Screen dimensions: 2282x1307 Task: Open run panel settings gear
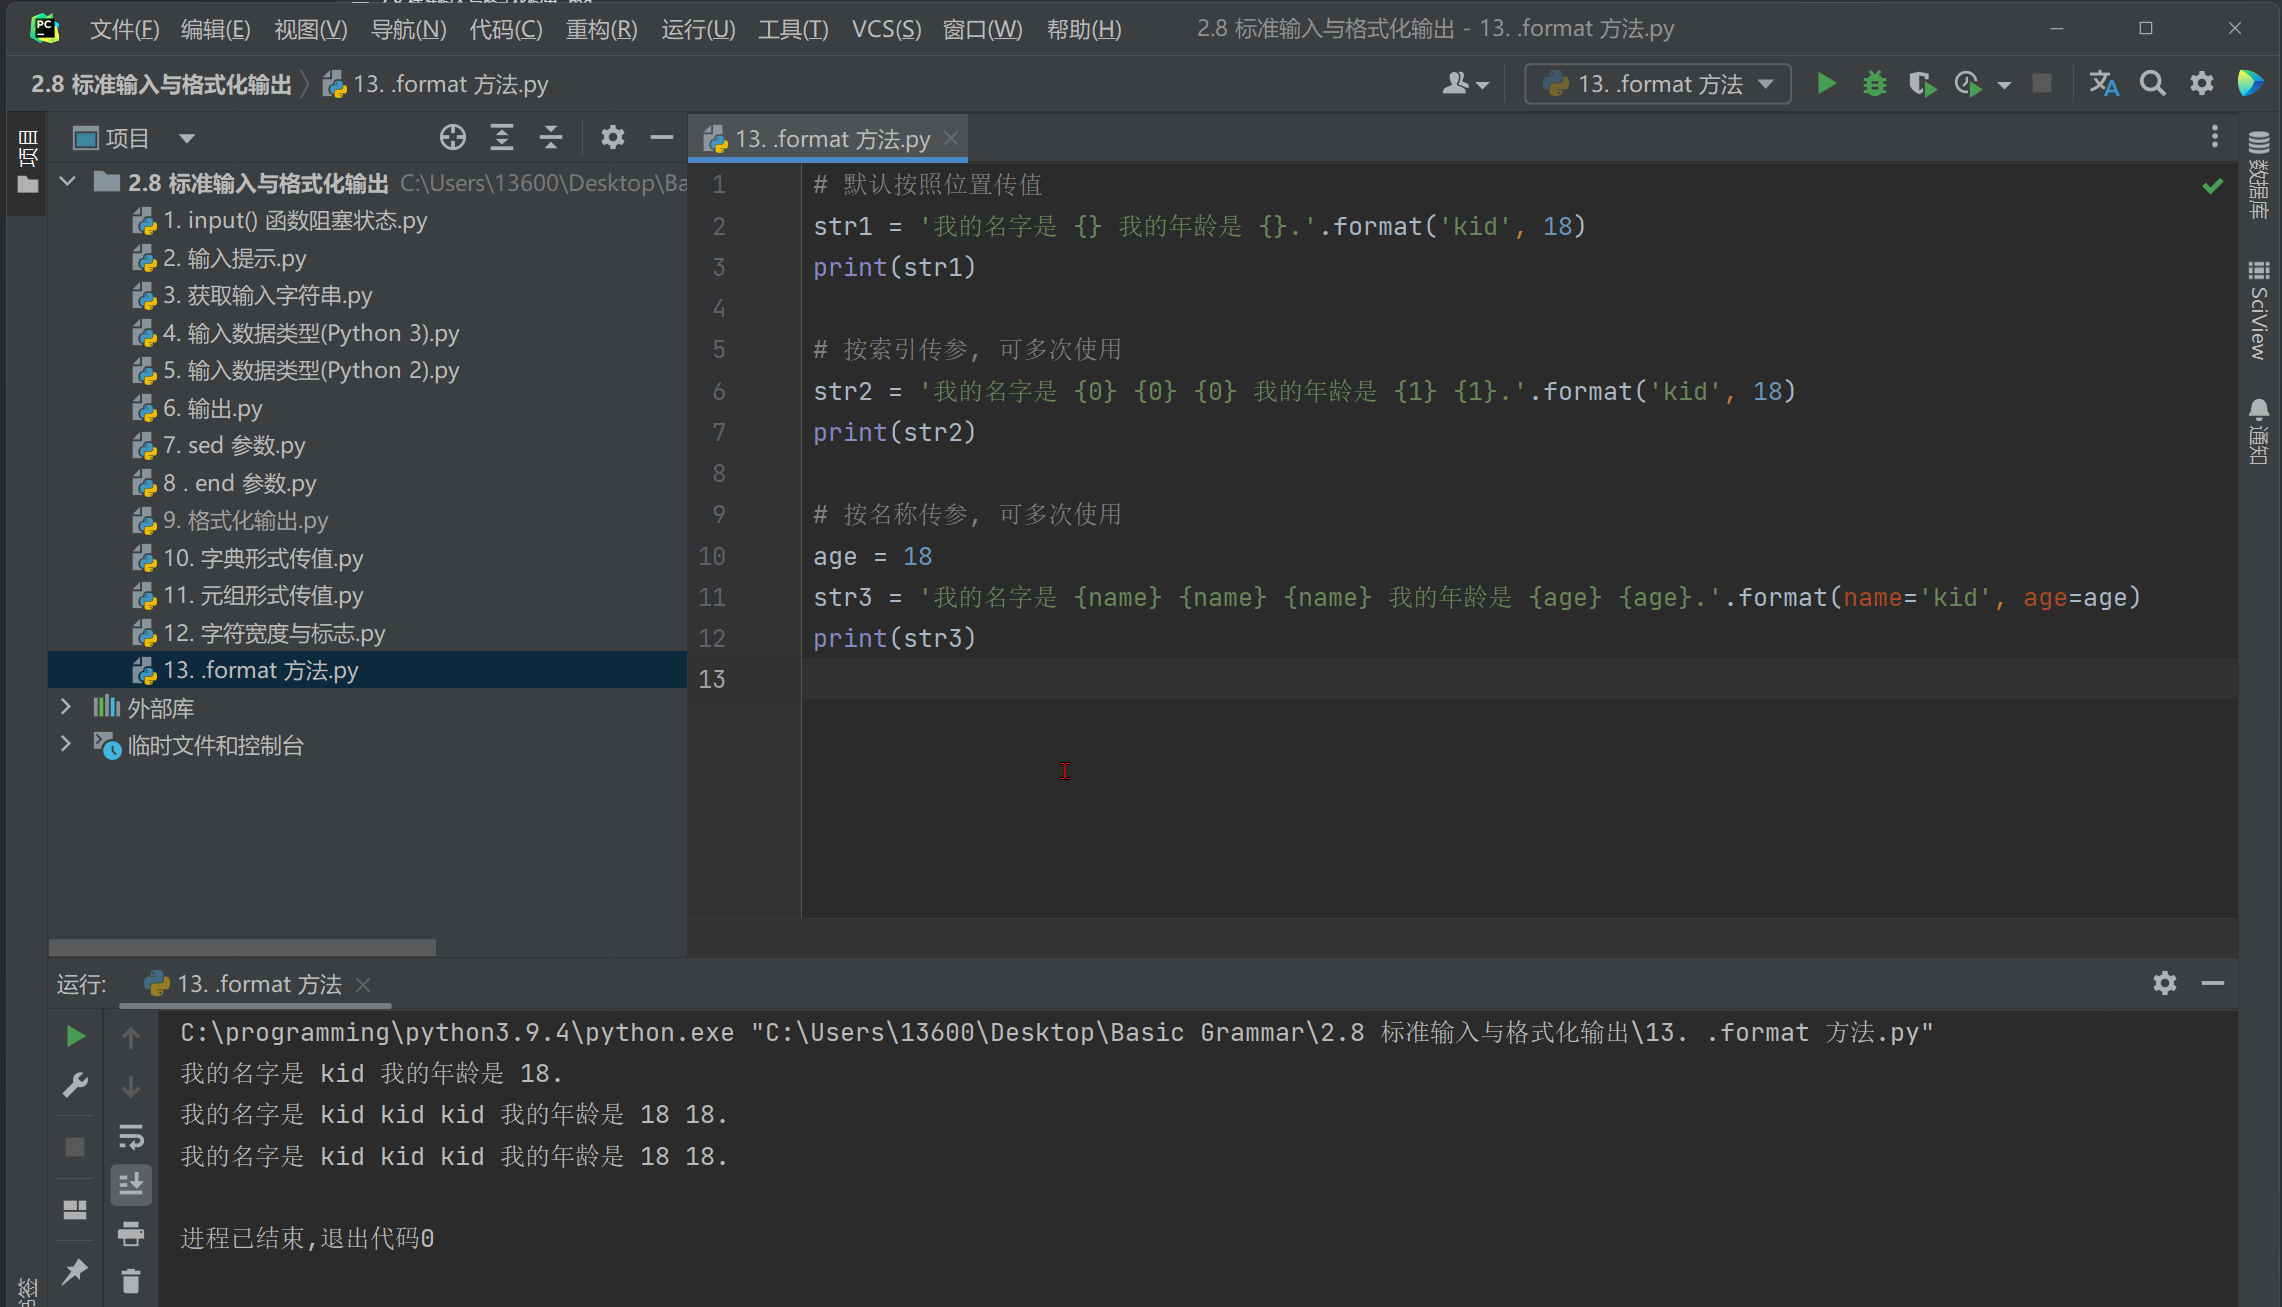[2165, 983]
